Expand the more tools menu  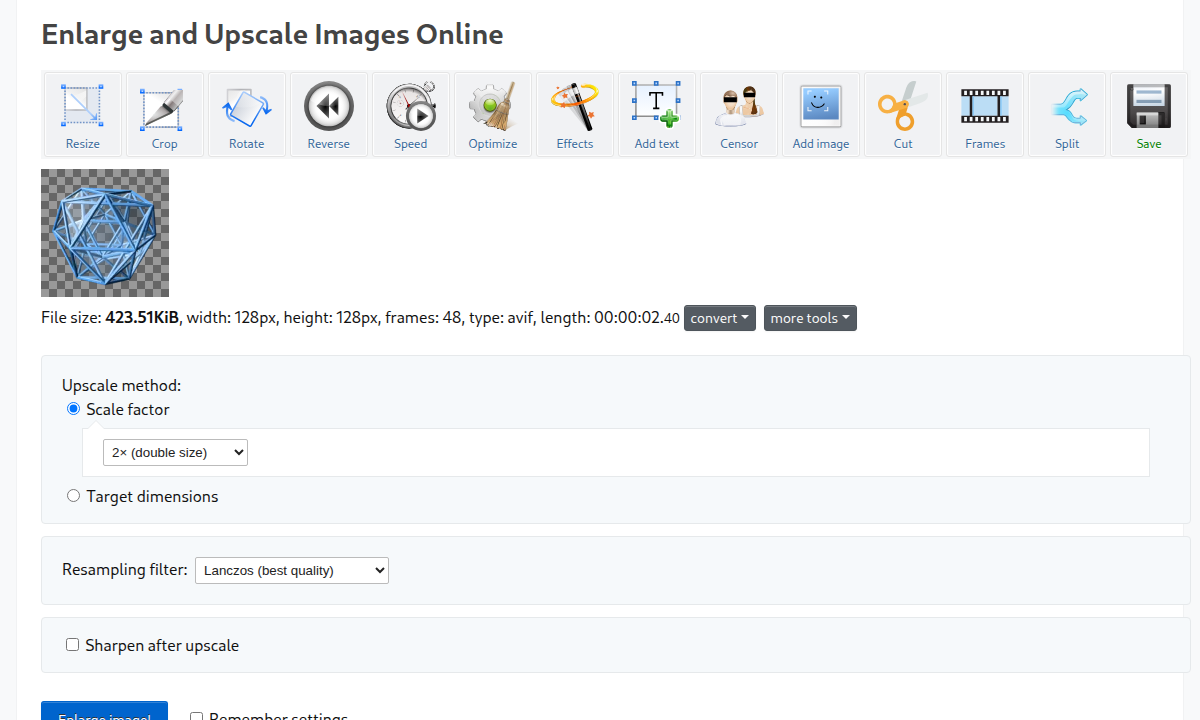click(810, 318)
